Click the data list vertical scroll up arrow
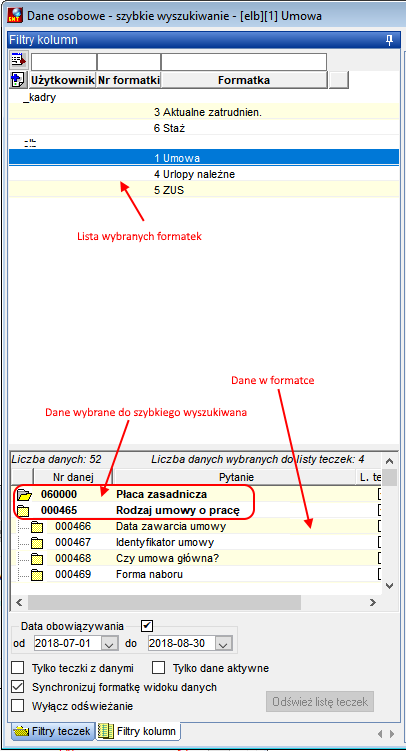The height and width of the screenshot is (751, 406). (x=390, y=462)
